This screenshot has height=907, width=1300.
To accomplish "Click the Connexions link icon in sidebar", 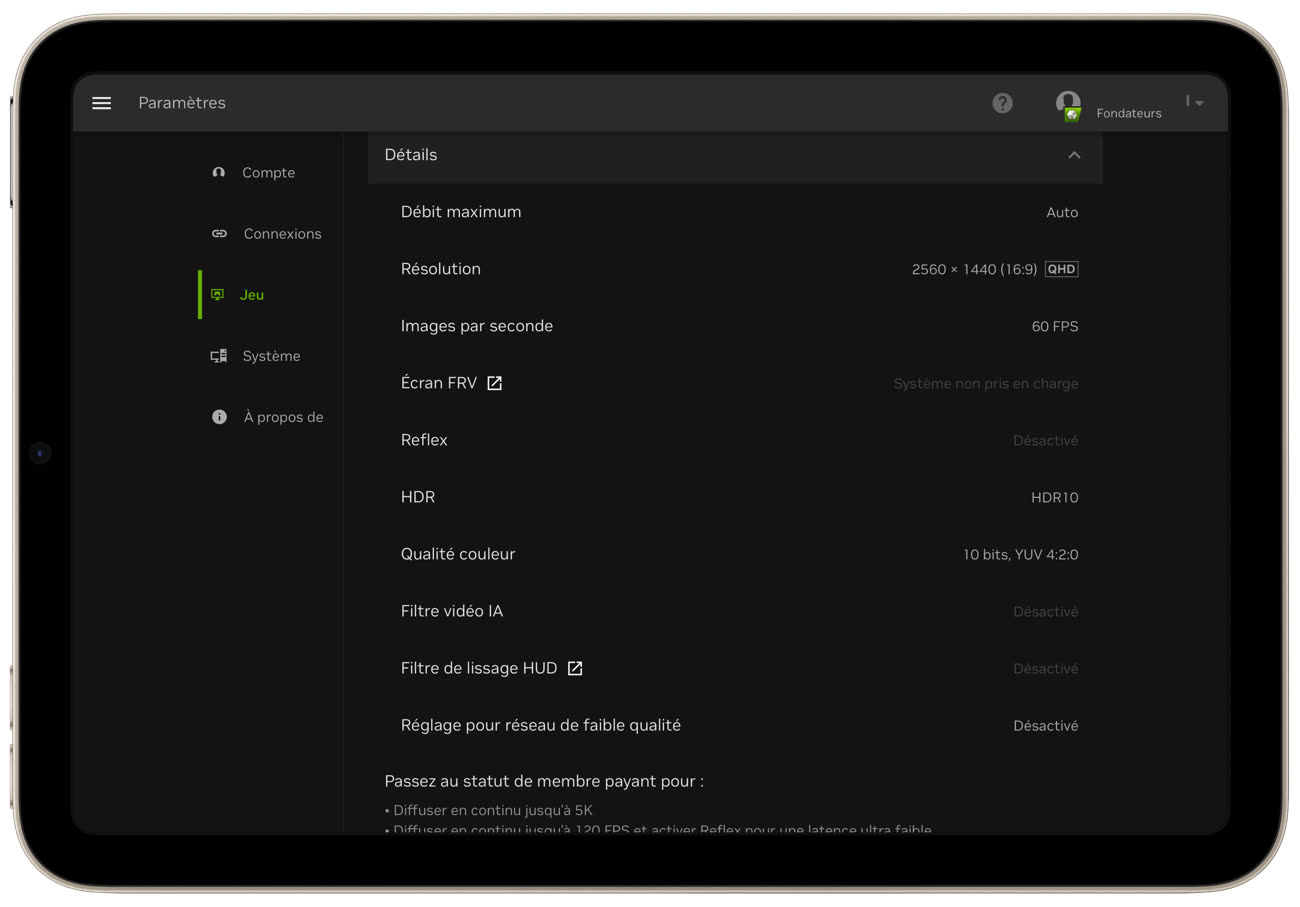I will (x=219, y=234).
